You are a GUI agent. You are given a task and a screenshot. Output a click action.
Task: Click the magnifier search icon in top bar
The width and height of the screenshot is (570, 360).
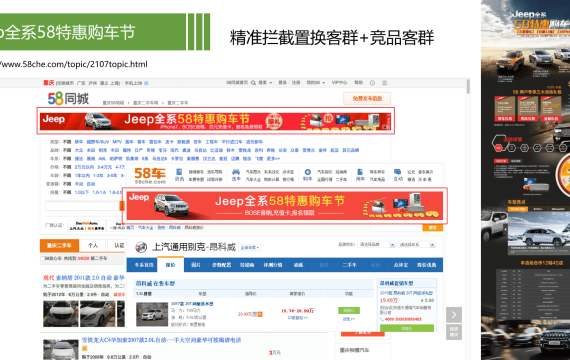click(253, 83)
